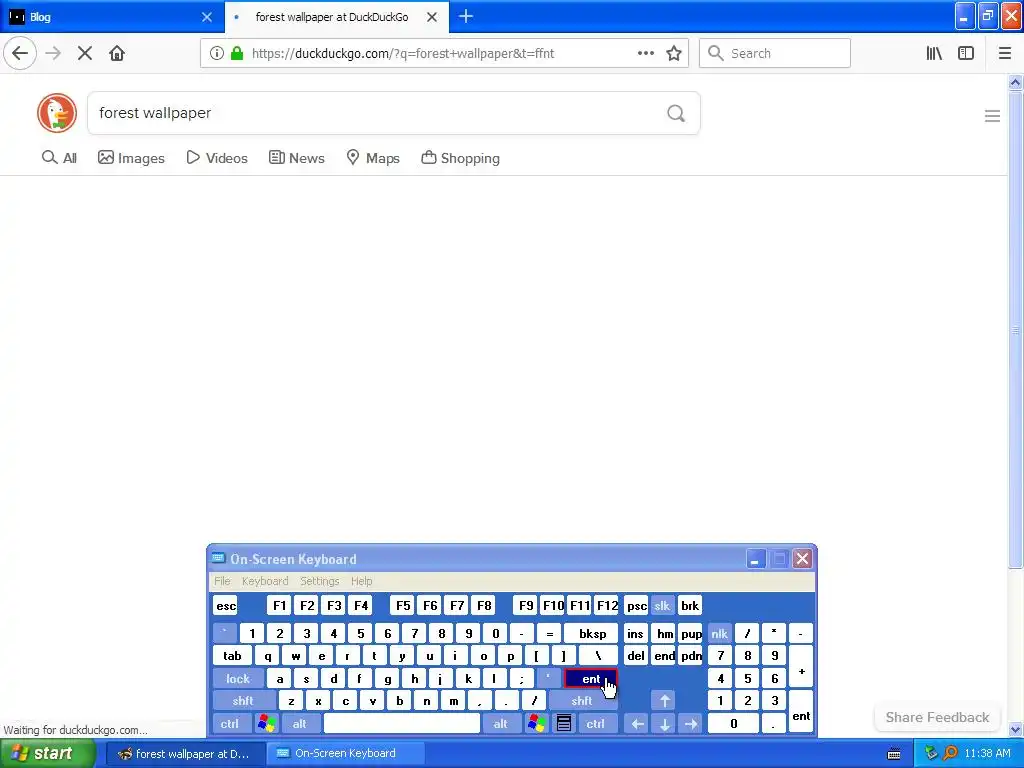Viewport: 1024px width, 768px height.
Task: Open Help menu in On-Screen Keyboard
Action: pyautogui.click(x=361, y=581)
